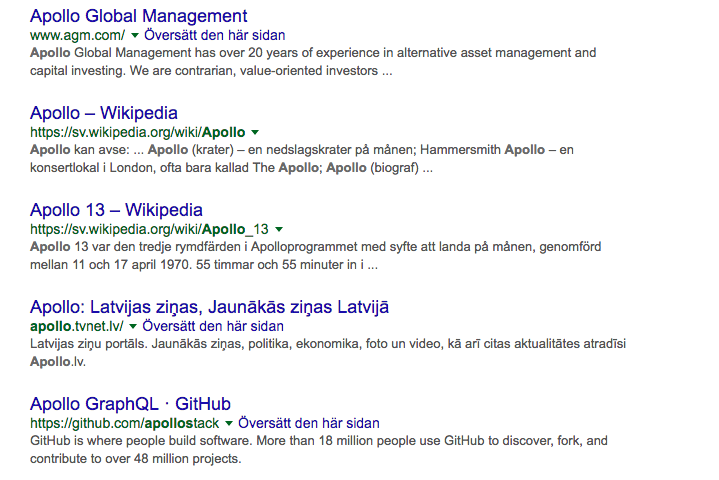This screenshot has width=719, height=480.
Task: Open the Apollo 13 – Wikipedia result
Action: (x=116, y=210)
